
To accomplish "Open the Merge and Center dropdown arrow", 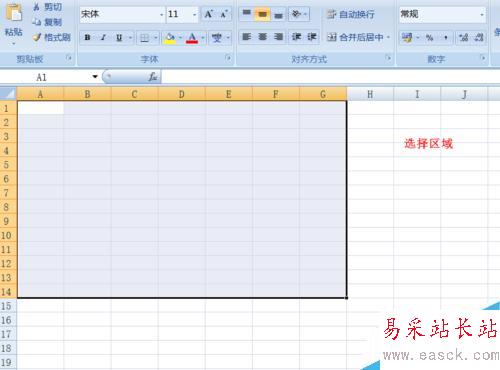I will [x=389, y=37].
